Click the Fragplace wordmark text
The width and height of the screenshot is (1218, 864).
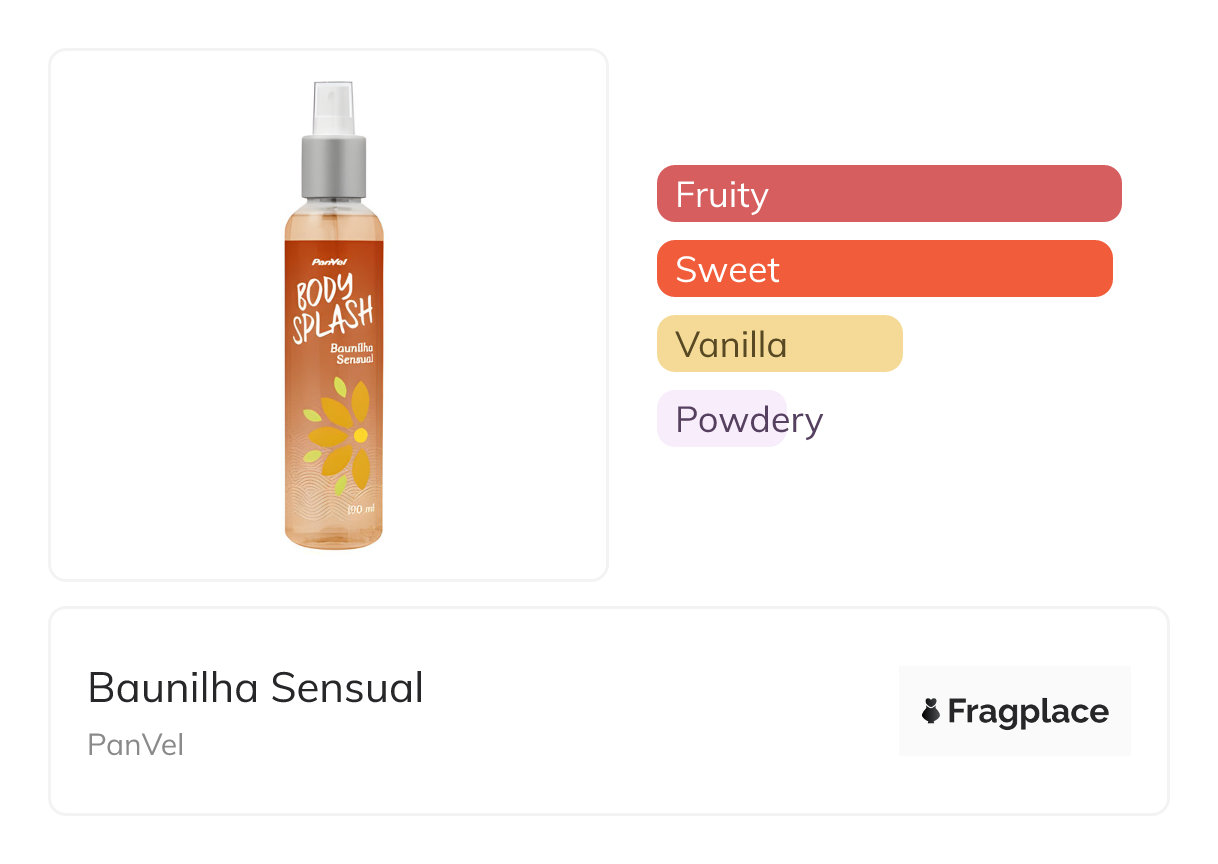[x=1028, y=712]
